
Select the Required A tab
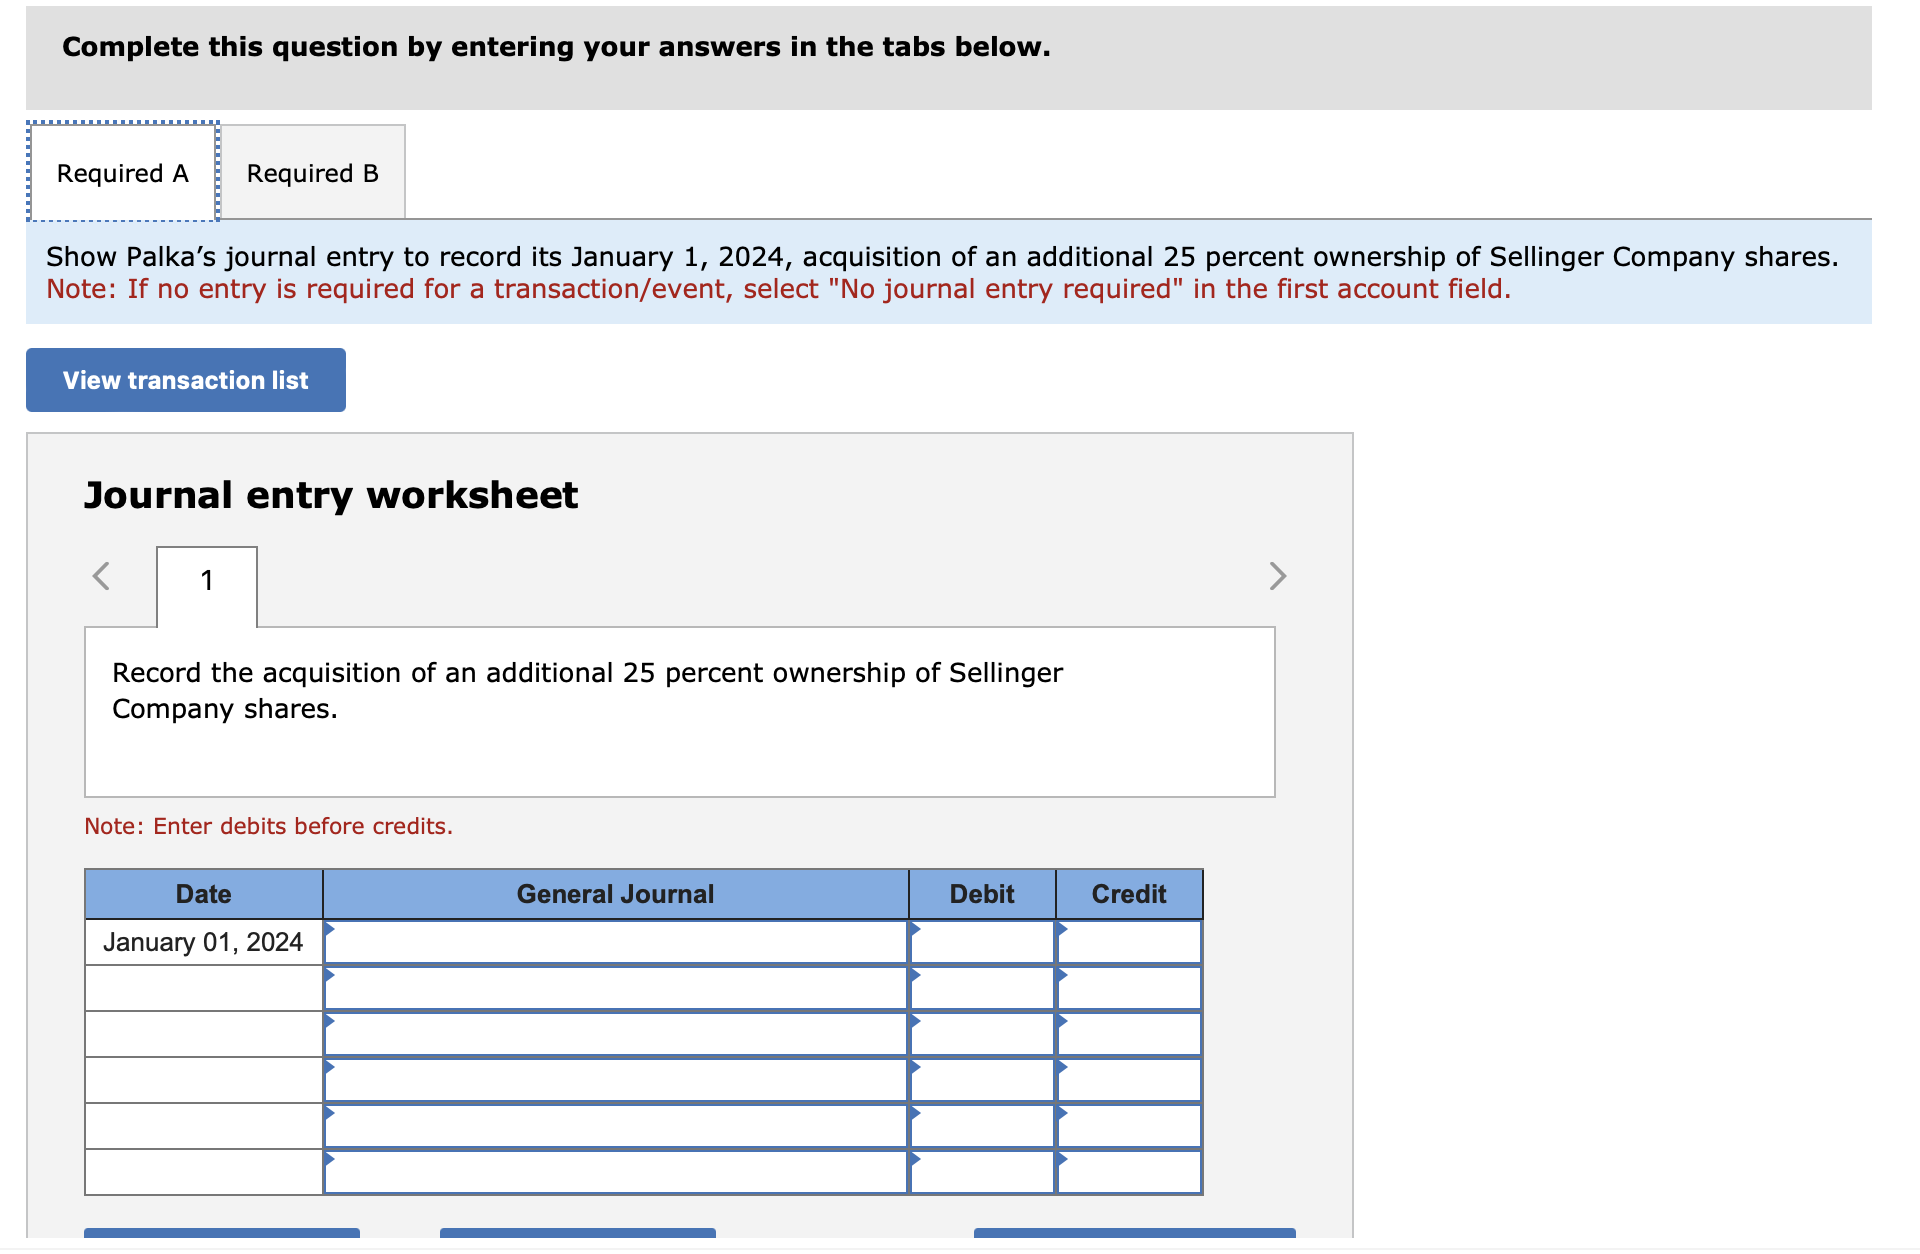tap(123, 173)
